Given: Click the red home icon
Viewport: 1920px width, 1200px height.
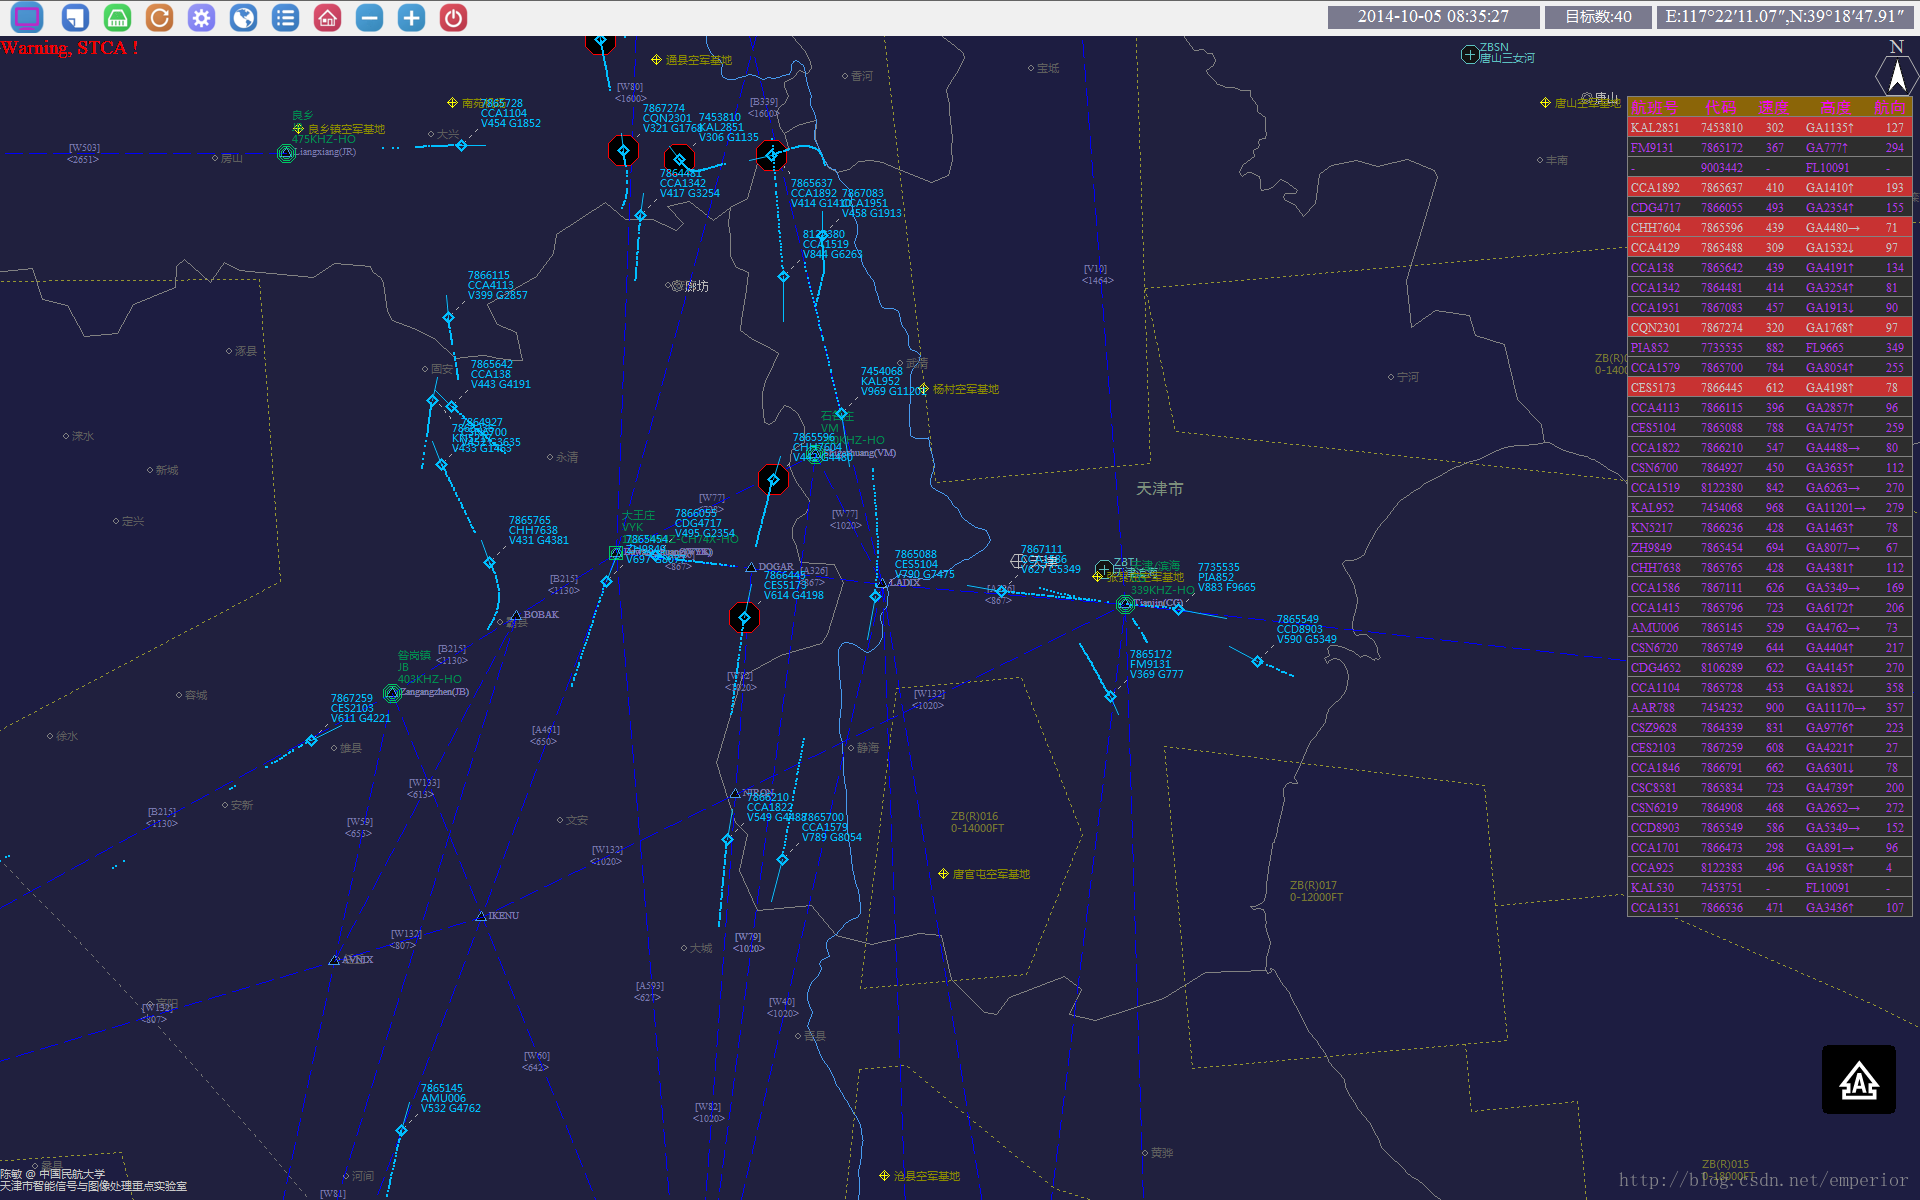Looking at the screenshot, I should (x=327, y=17).
